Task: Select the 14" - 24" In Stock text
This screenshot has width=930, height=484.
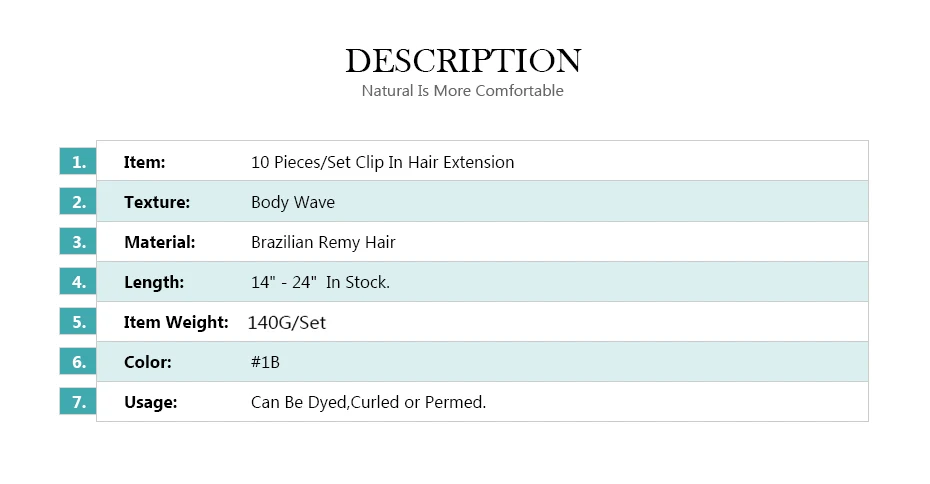Action: coord(320,282)
